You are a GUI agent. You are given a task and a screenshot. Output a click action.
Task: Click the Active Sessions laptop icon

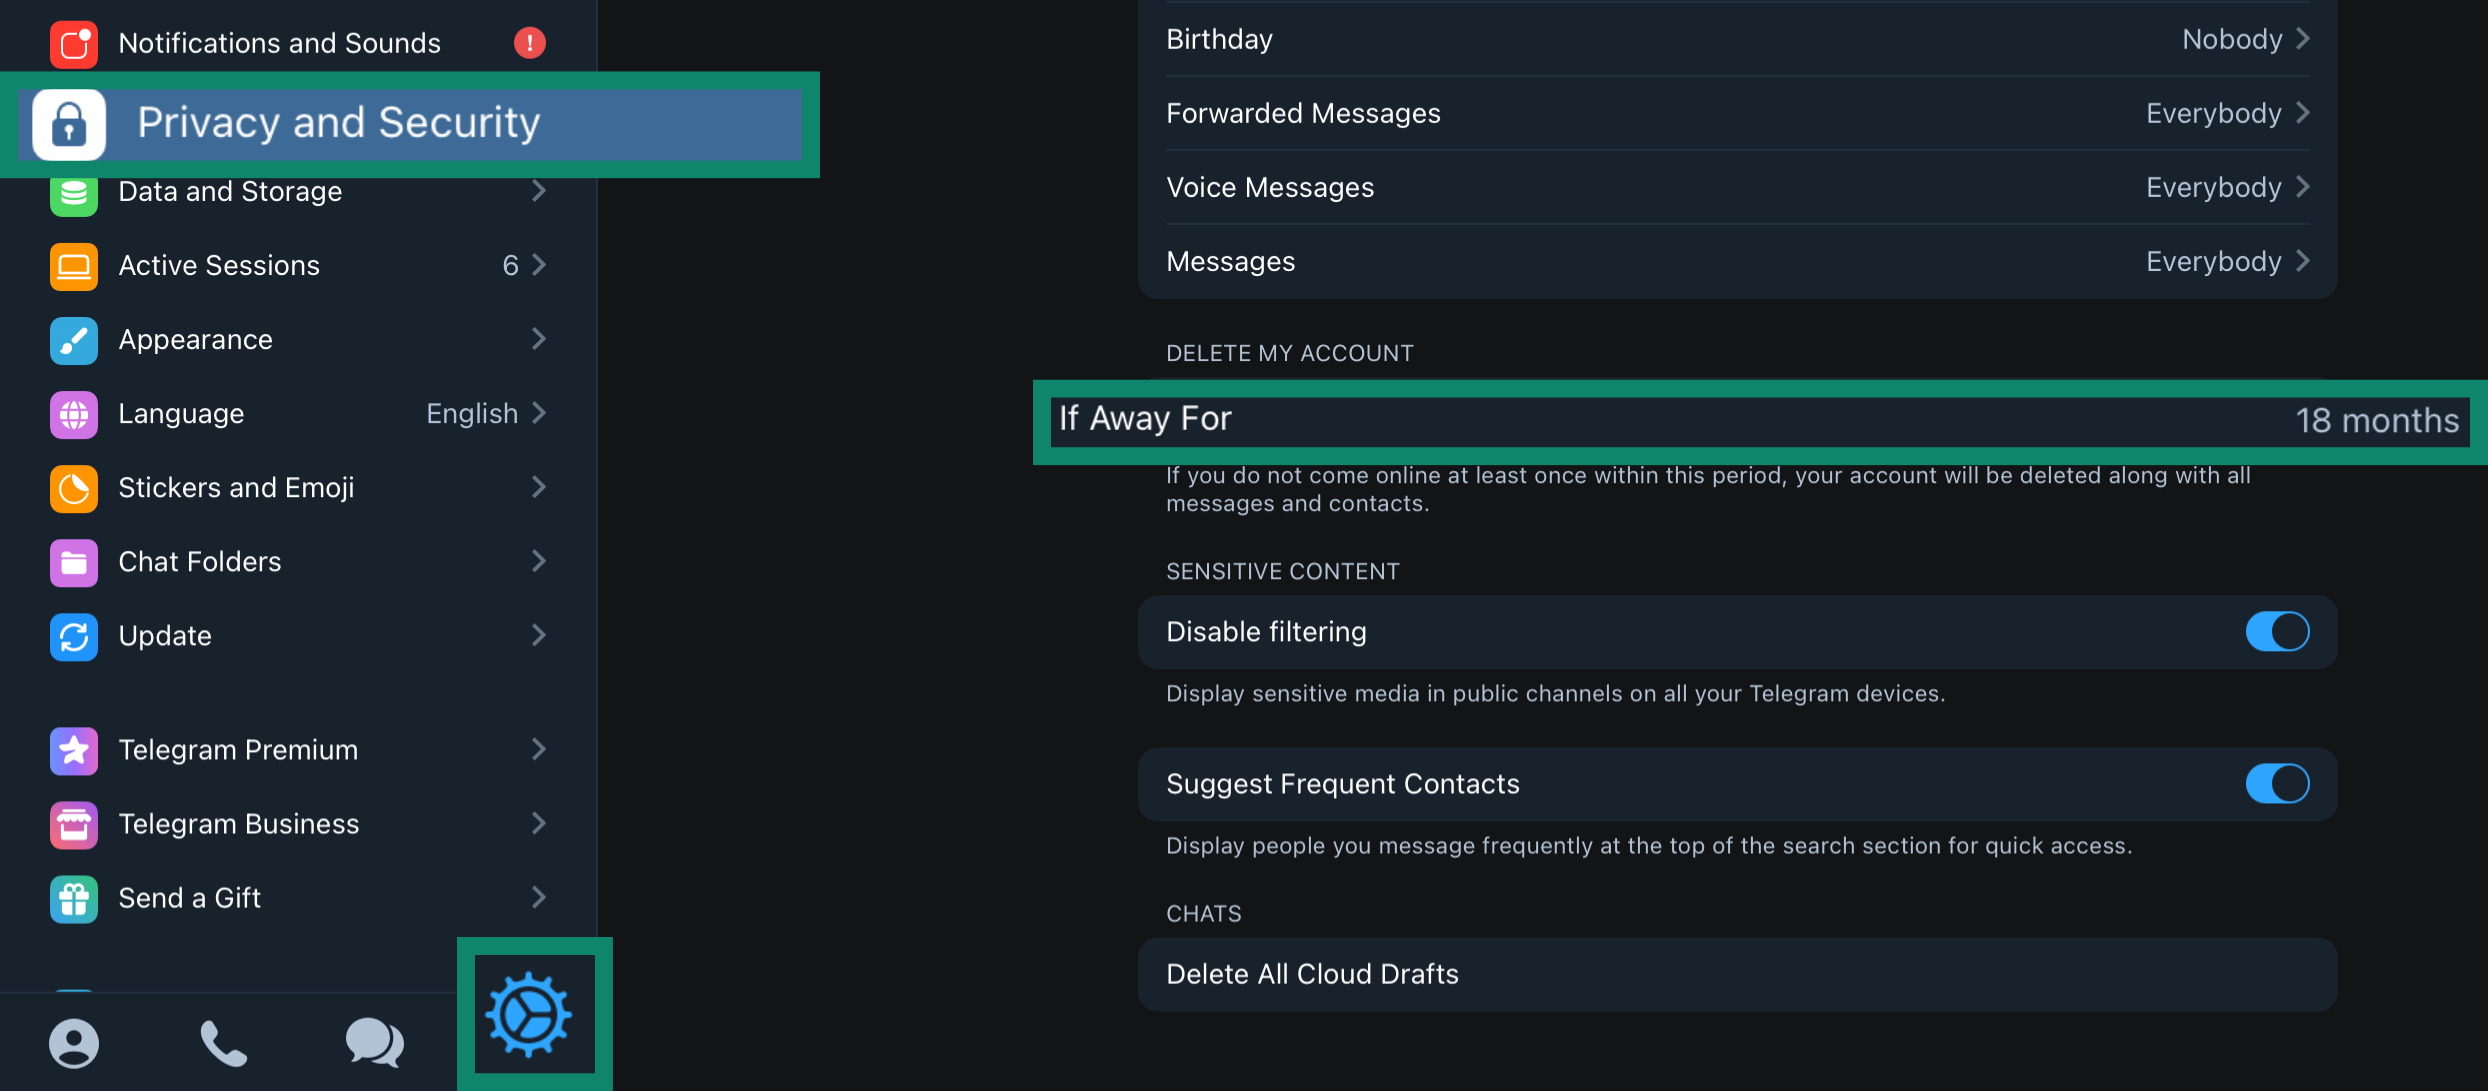point(74,266)
